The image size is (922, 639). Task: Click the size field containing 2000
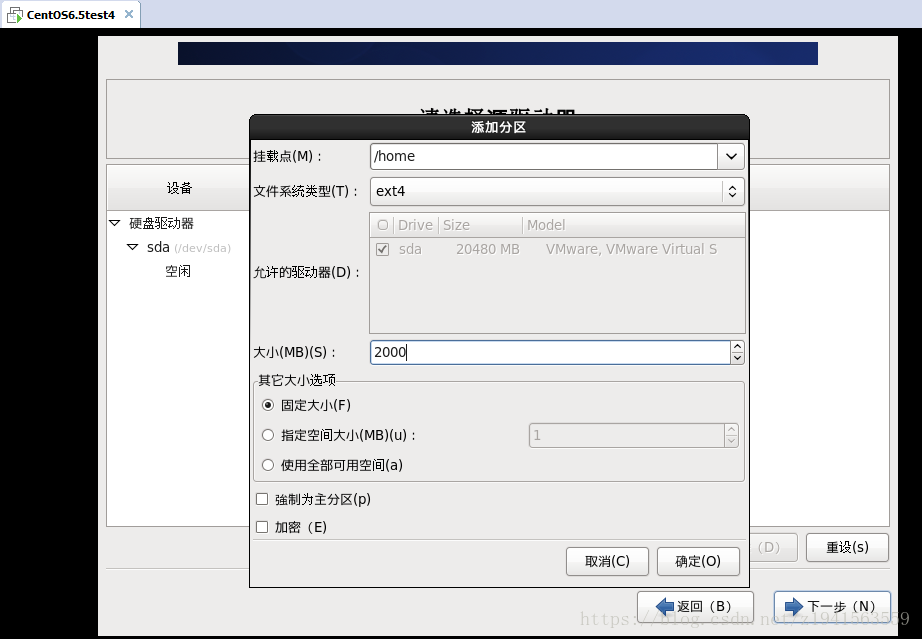(x=550, y=352)
